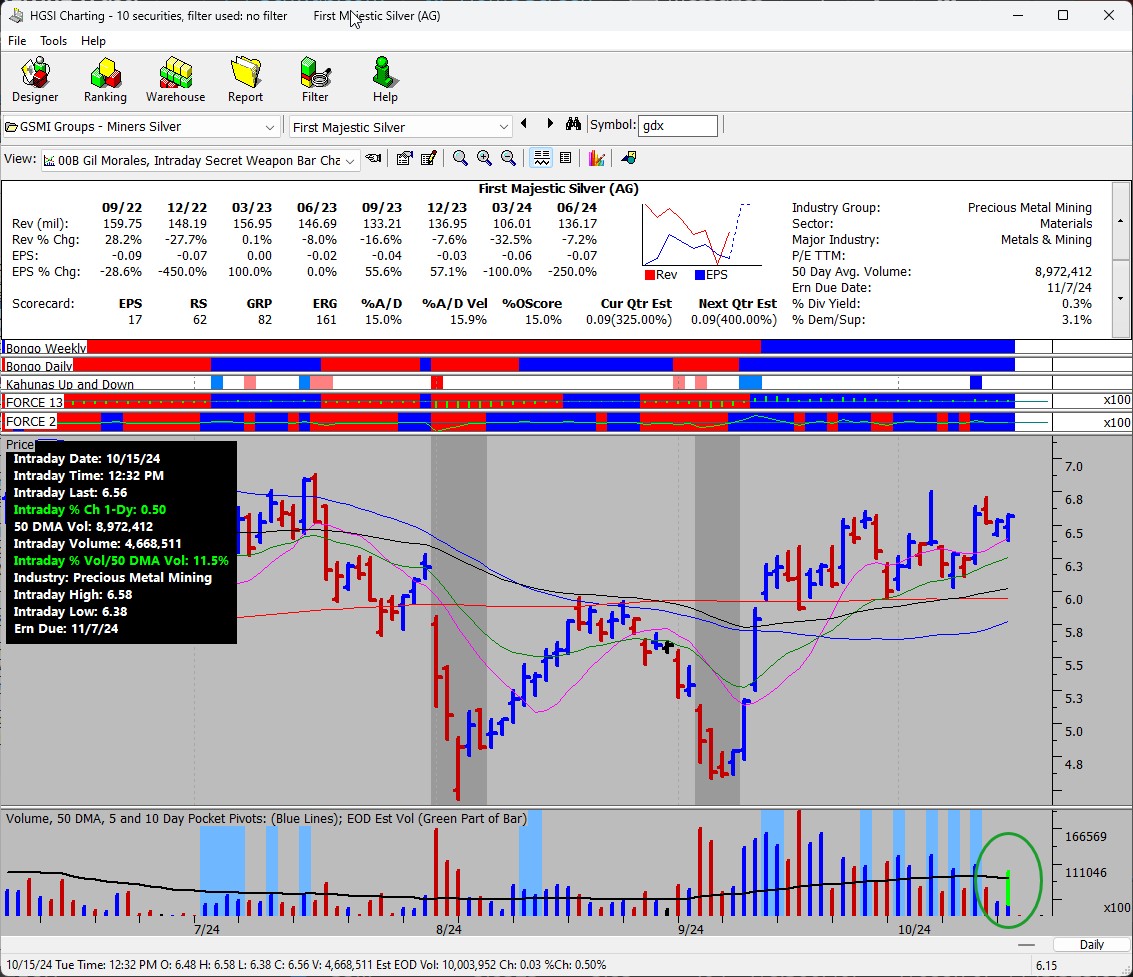This screenshot has height=977, width=1133.
Task: Click HGSI app icon in title bar
Action: pyautogui.click(x=16, y=15)
